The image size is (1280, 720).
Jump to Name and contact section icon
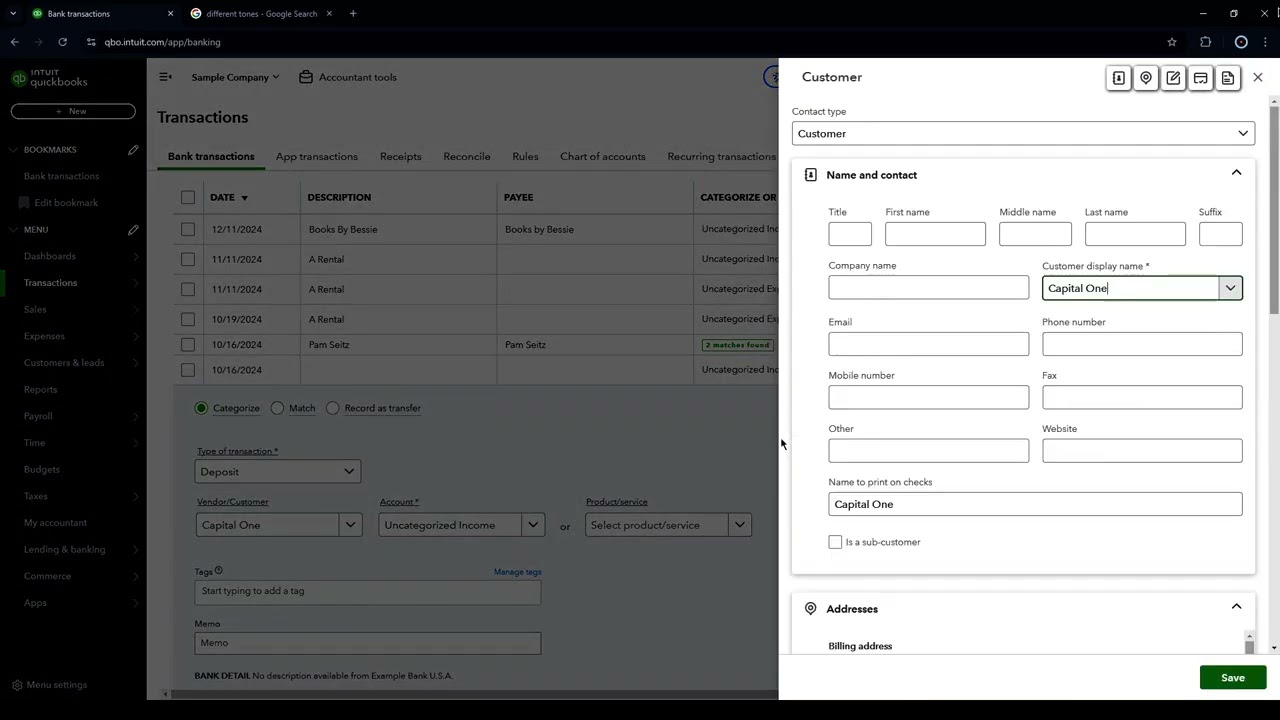pos(1119,78)
